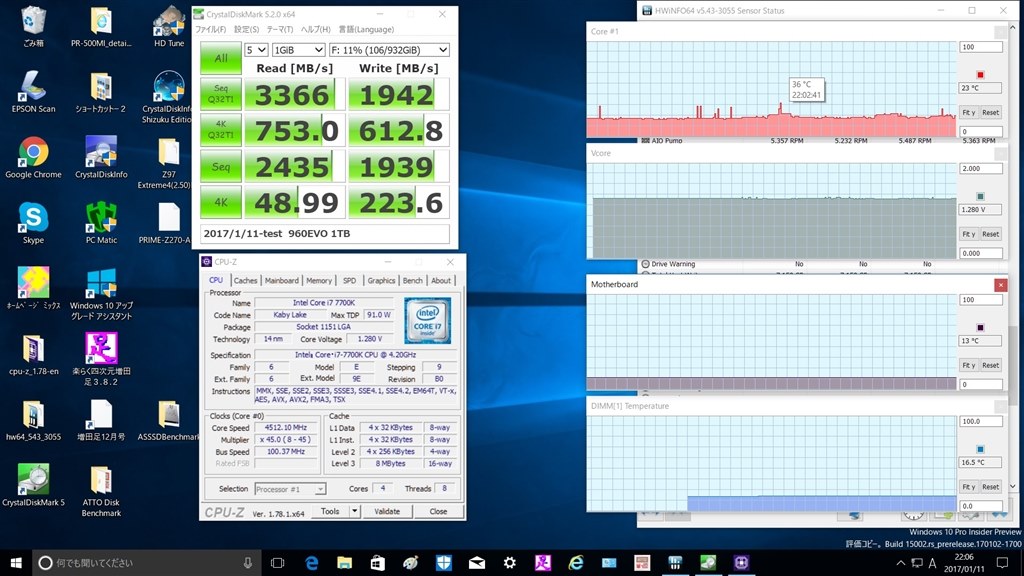Open CrystalDiskInfo Shizuku Edition shortcut

[x=169, y=97]
